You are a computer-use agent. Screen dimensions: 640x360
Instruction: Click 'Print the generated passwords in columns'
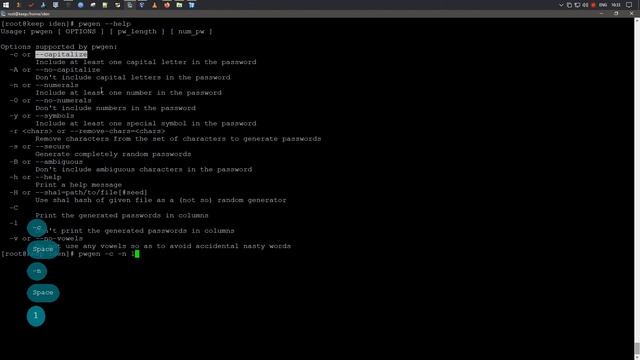click(122, 216)
